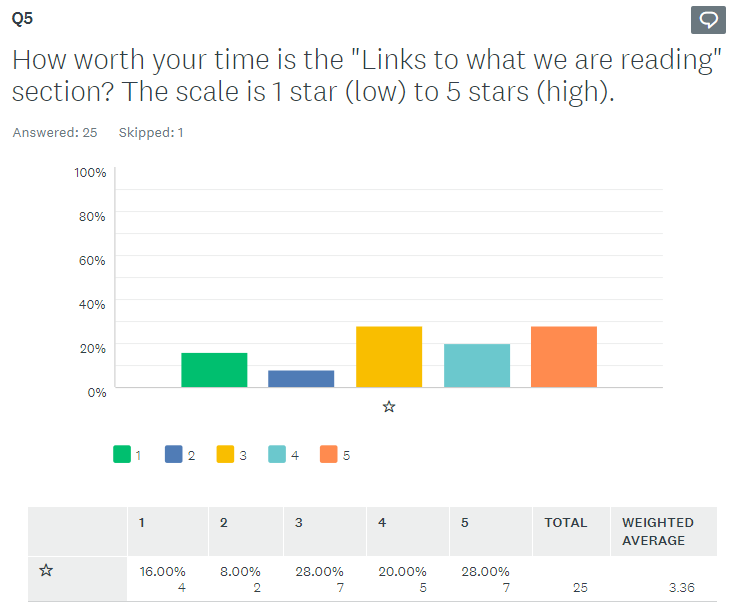The height and width of the screenshot is (614, 743).
Task: Toggle the blue legend swatch for 2
Action: [x=174, y=455]
